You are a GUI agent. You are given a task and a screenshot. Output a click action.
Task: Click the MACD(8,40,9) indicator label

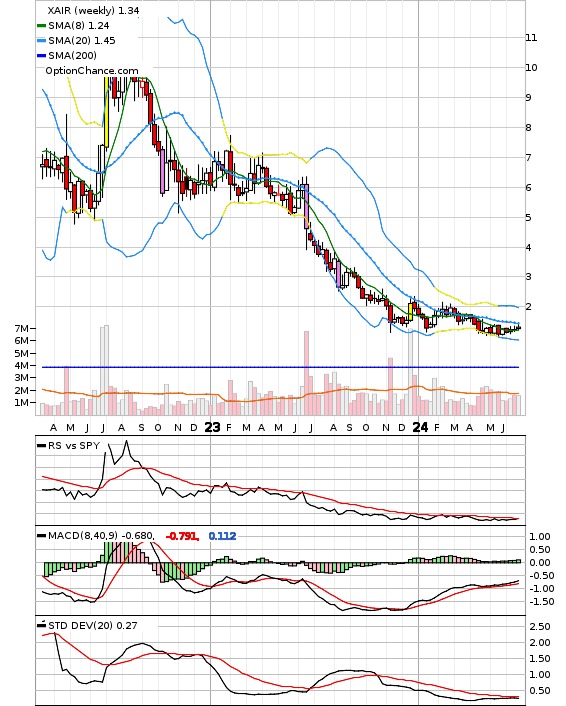83,536
